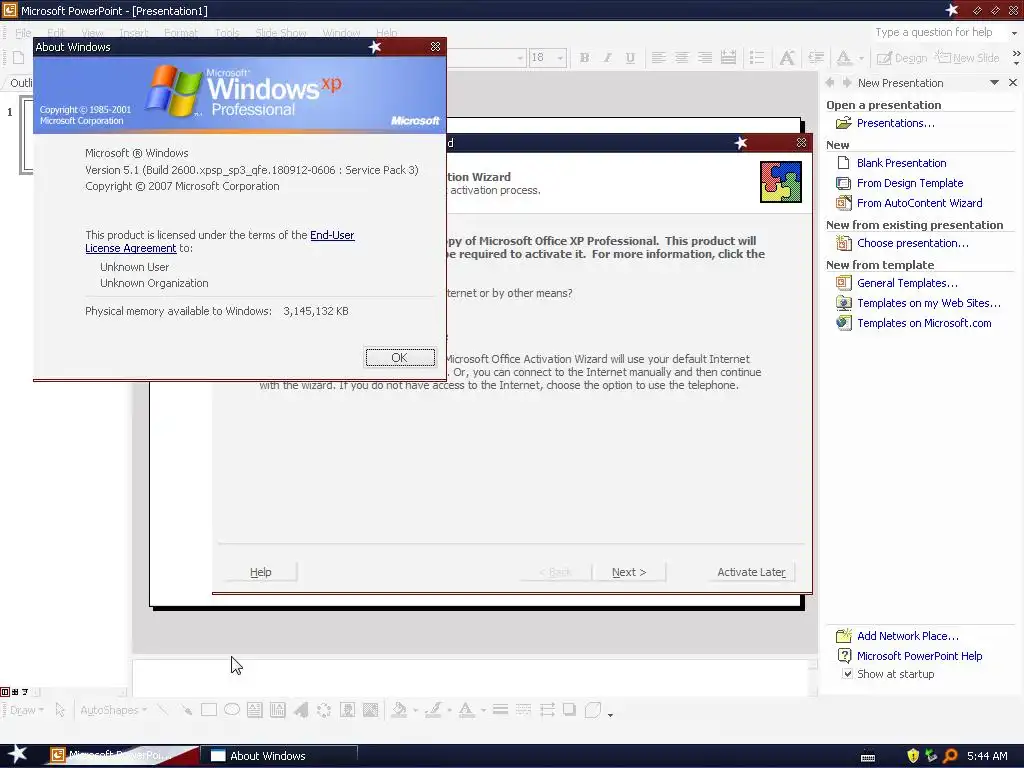The image size is (1024, 768).
Task: Open the font size dropdown showing 18
Action: (x=560, y=58)
